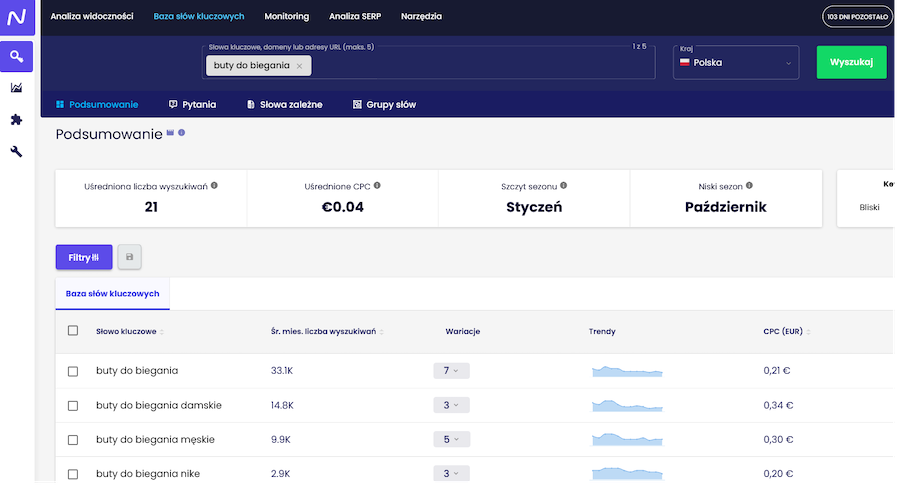The height and width of the screenshot is (486, 900).
Task: Switch to the Słowa zależne tab
Action: (285, 104)
